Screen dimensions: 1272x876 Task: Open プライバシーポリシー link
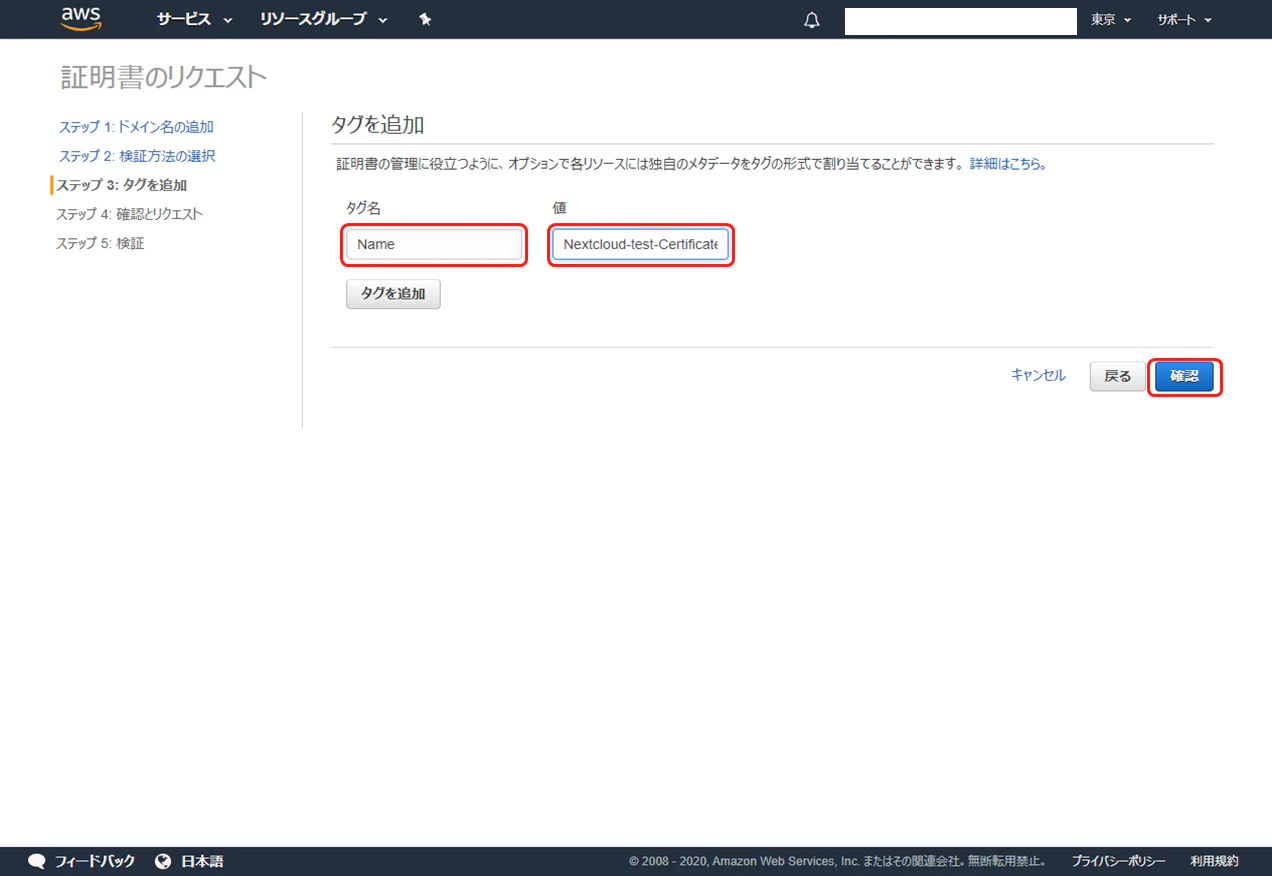(1118, 861)
